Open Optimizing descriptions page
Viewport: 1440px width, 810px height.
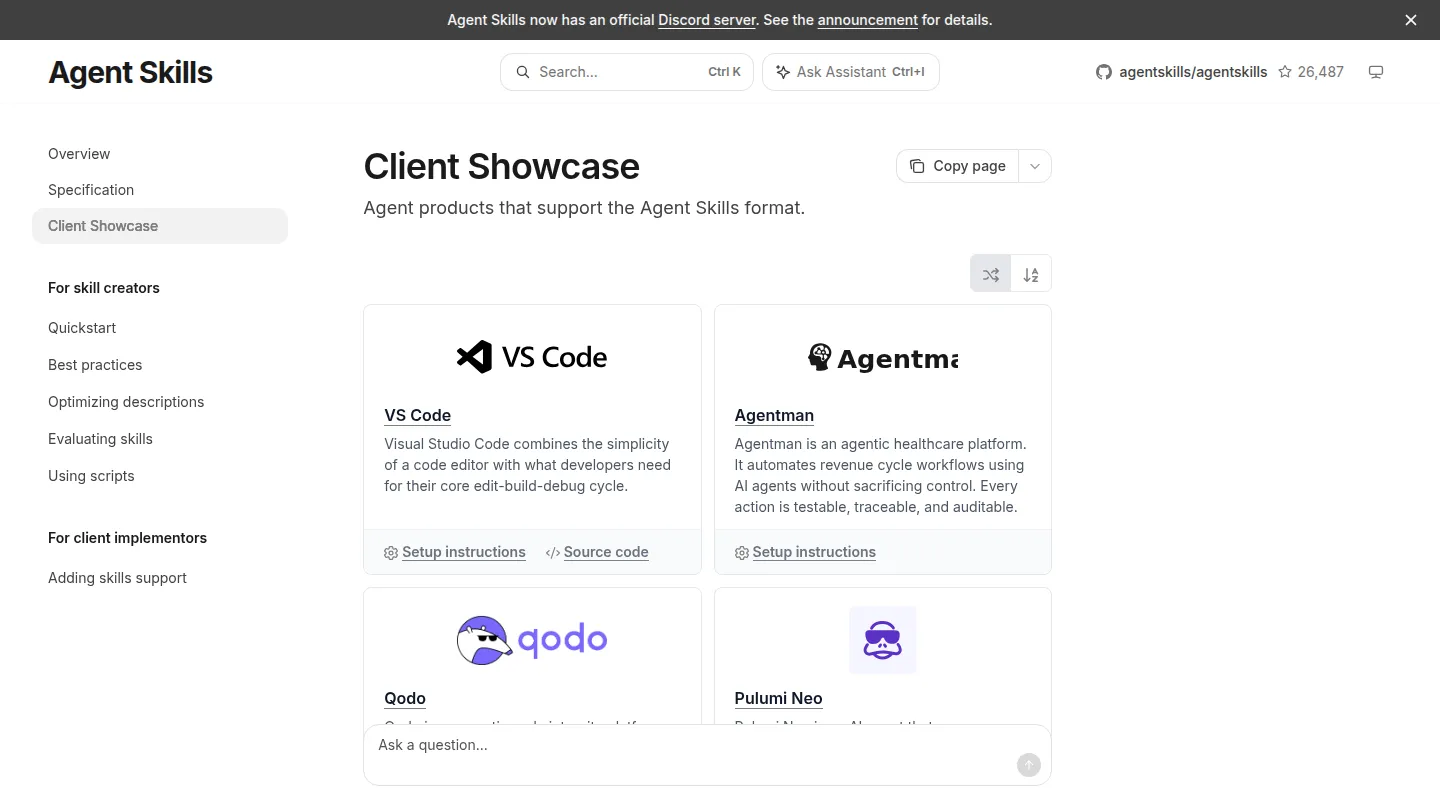[126, 402]
